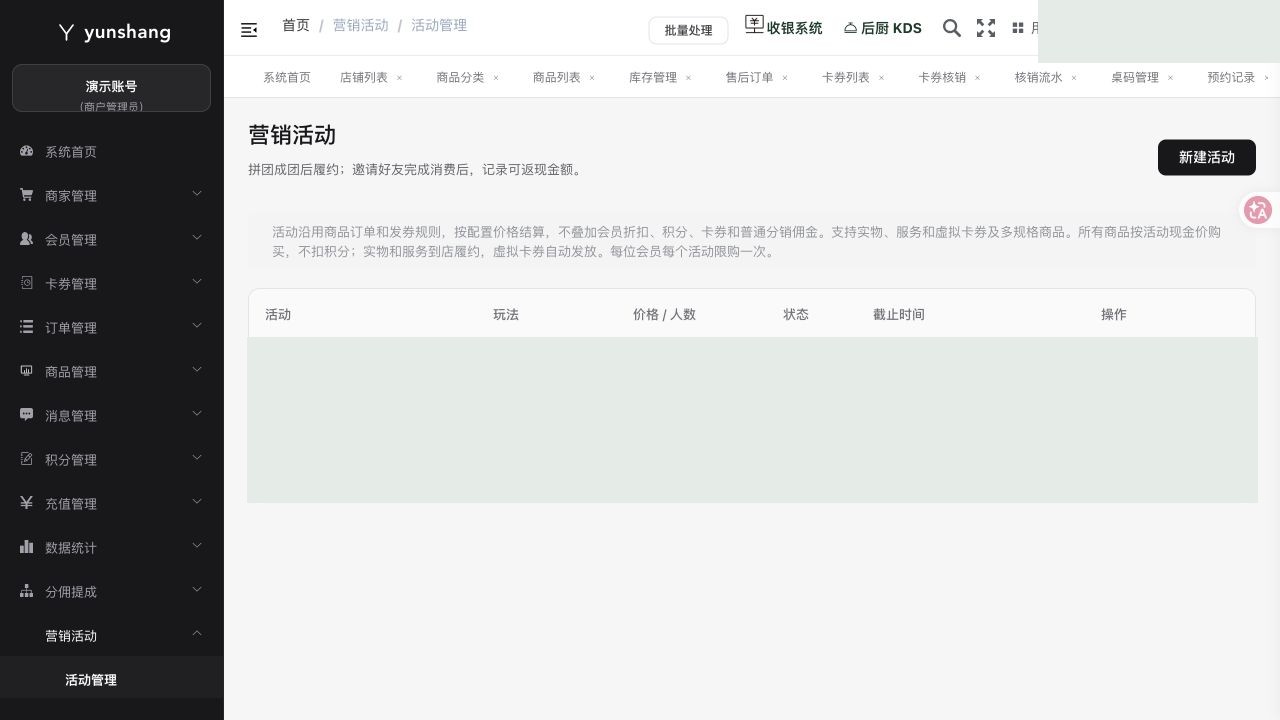The height and width of the screenshot is (720, 1280).
Task: Click the 系统首页 dashboard icon
Action: coord(27,151)
